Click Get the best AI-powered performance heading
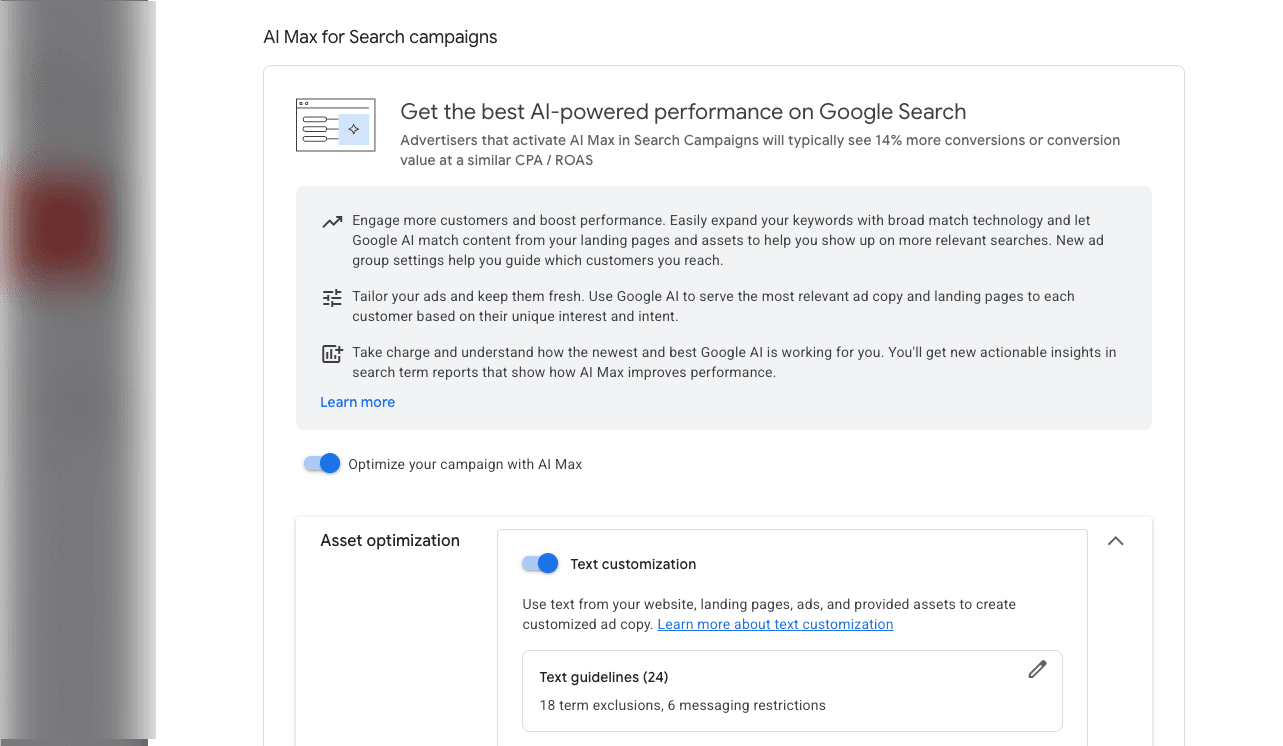The height and width of the screenshot is (746, 1283). coord(683,111)
